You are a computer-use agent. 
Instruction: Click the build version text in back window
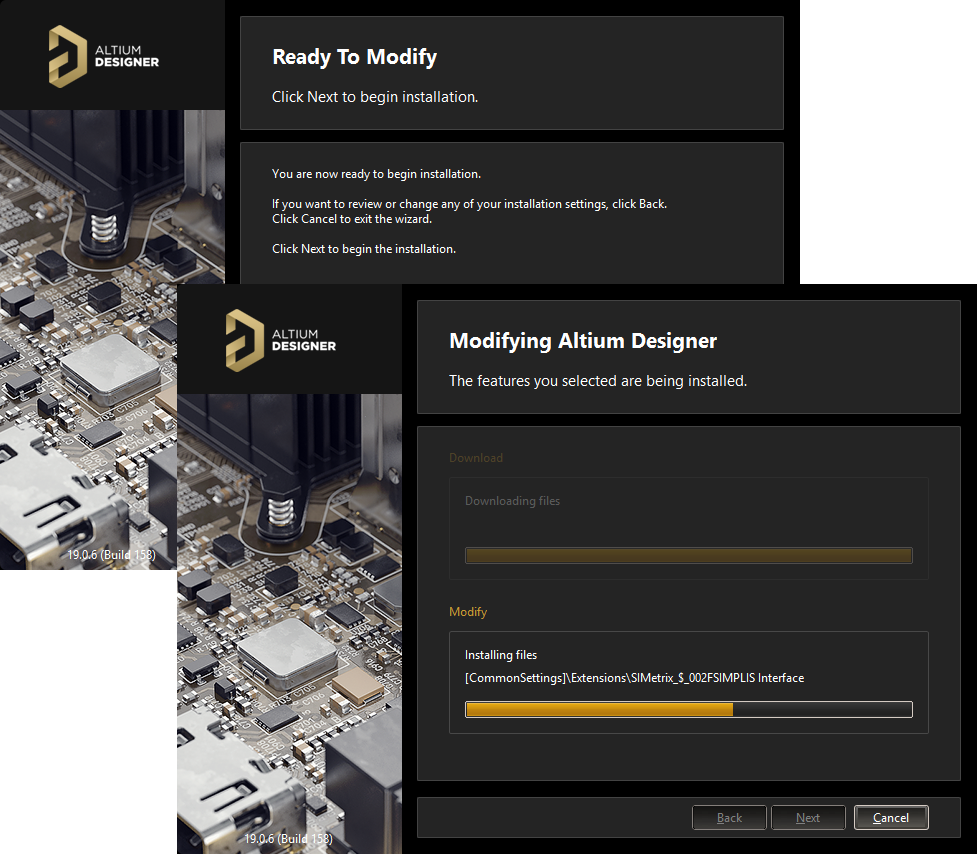pos(111,554)
